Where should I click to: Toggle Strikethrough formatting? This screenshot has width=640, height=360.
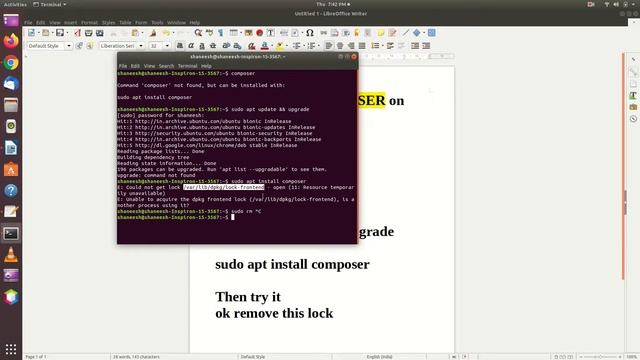(x=213, y=46)
